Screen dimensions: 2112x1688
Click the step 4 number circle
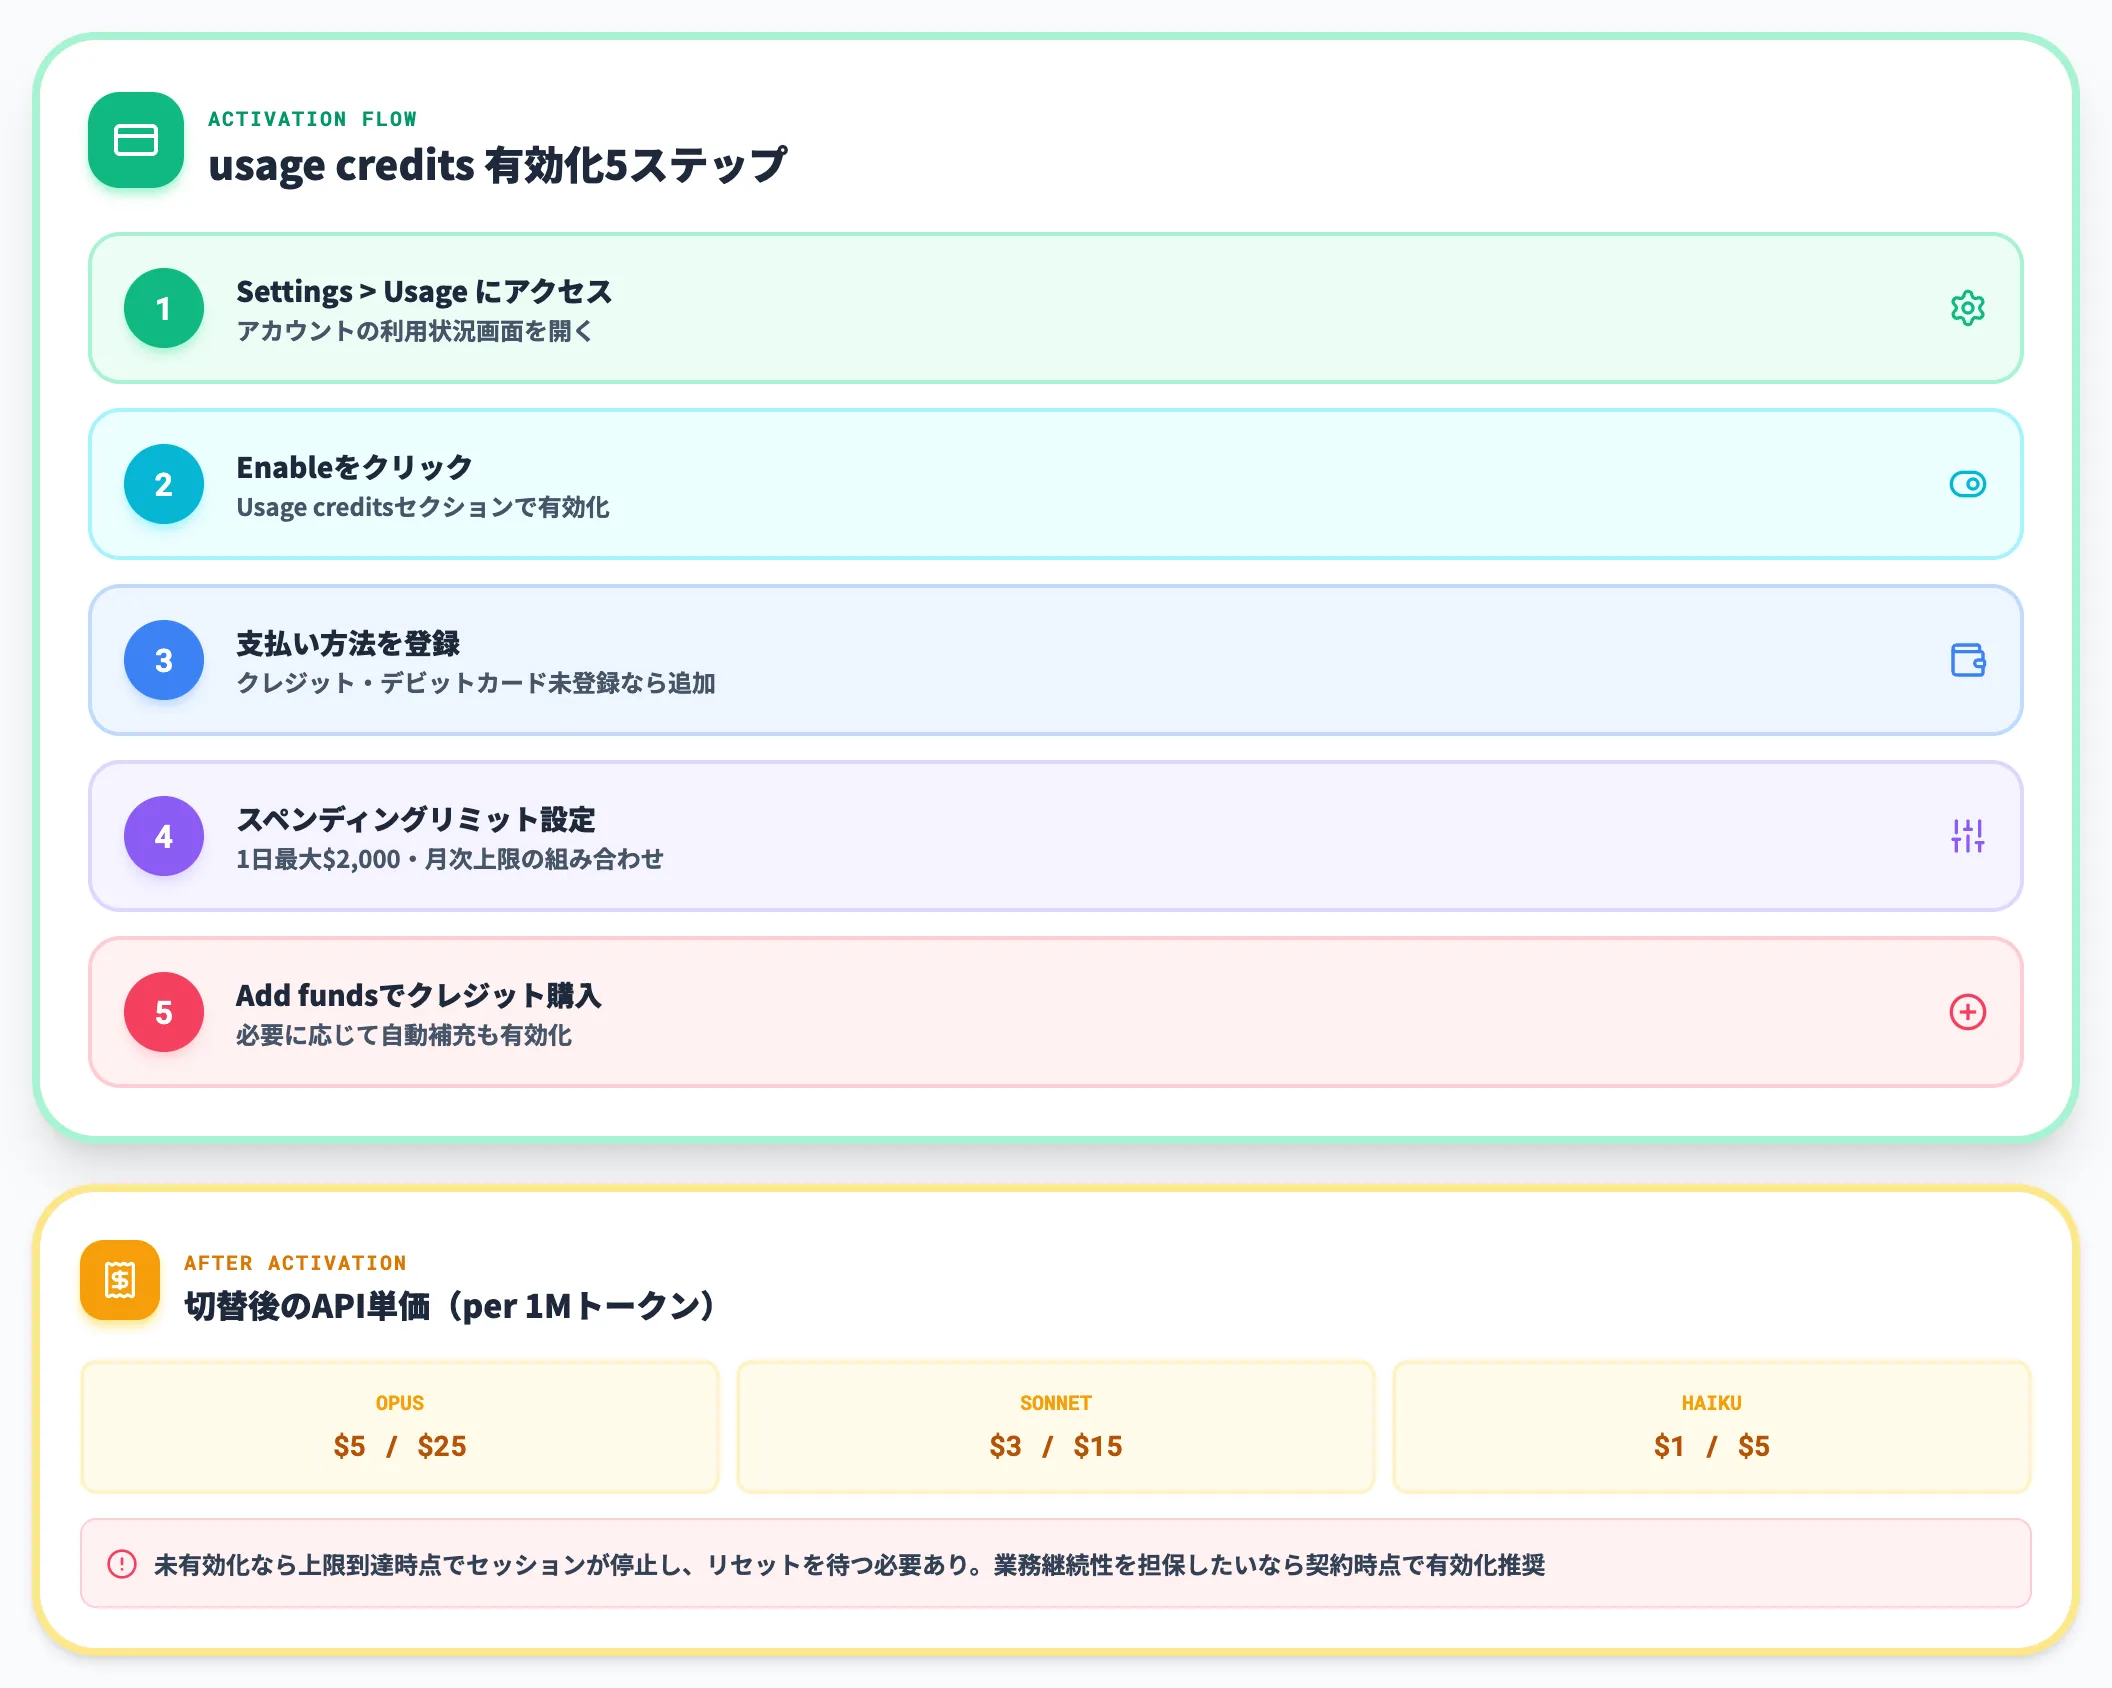coord(164,836)
